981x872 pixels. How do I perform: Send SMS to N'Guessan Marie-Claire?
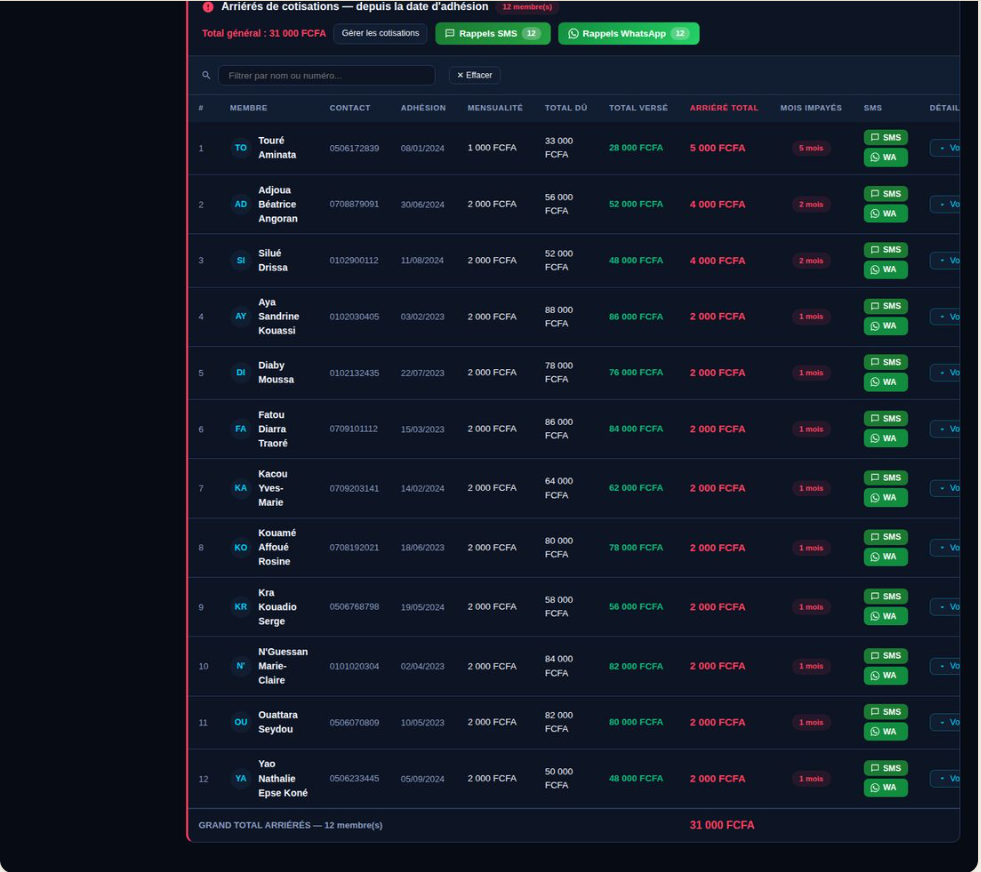click(x=885, y=656)
